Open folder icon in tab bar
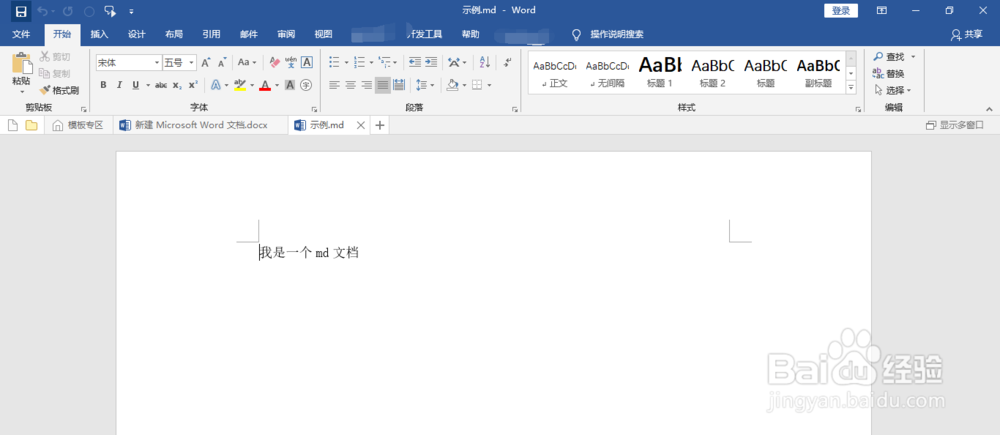The height and width of the screenshot is (435, 1000). 31,126
